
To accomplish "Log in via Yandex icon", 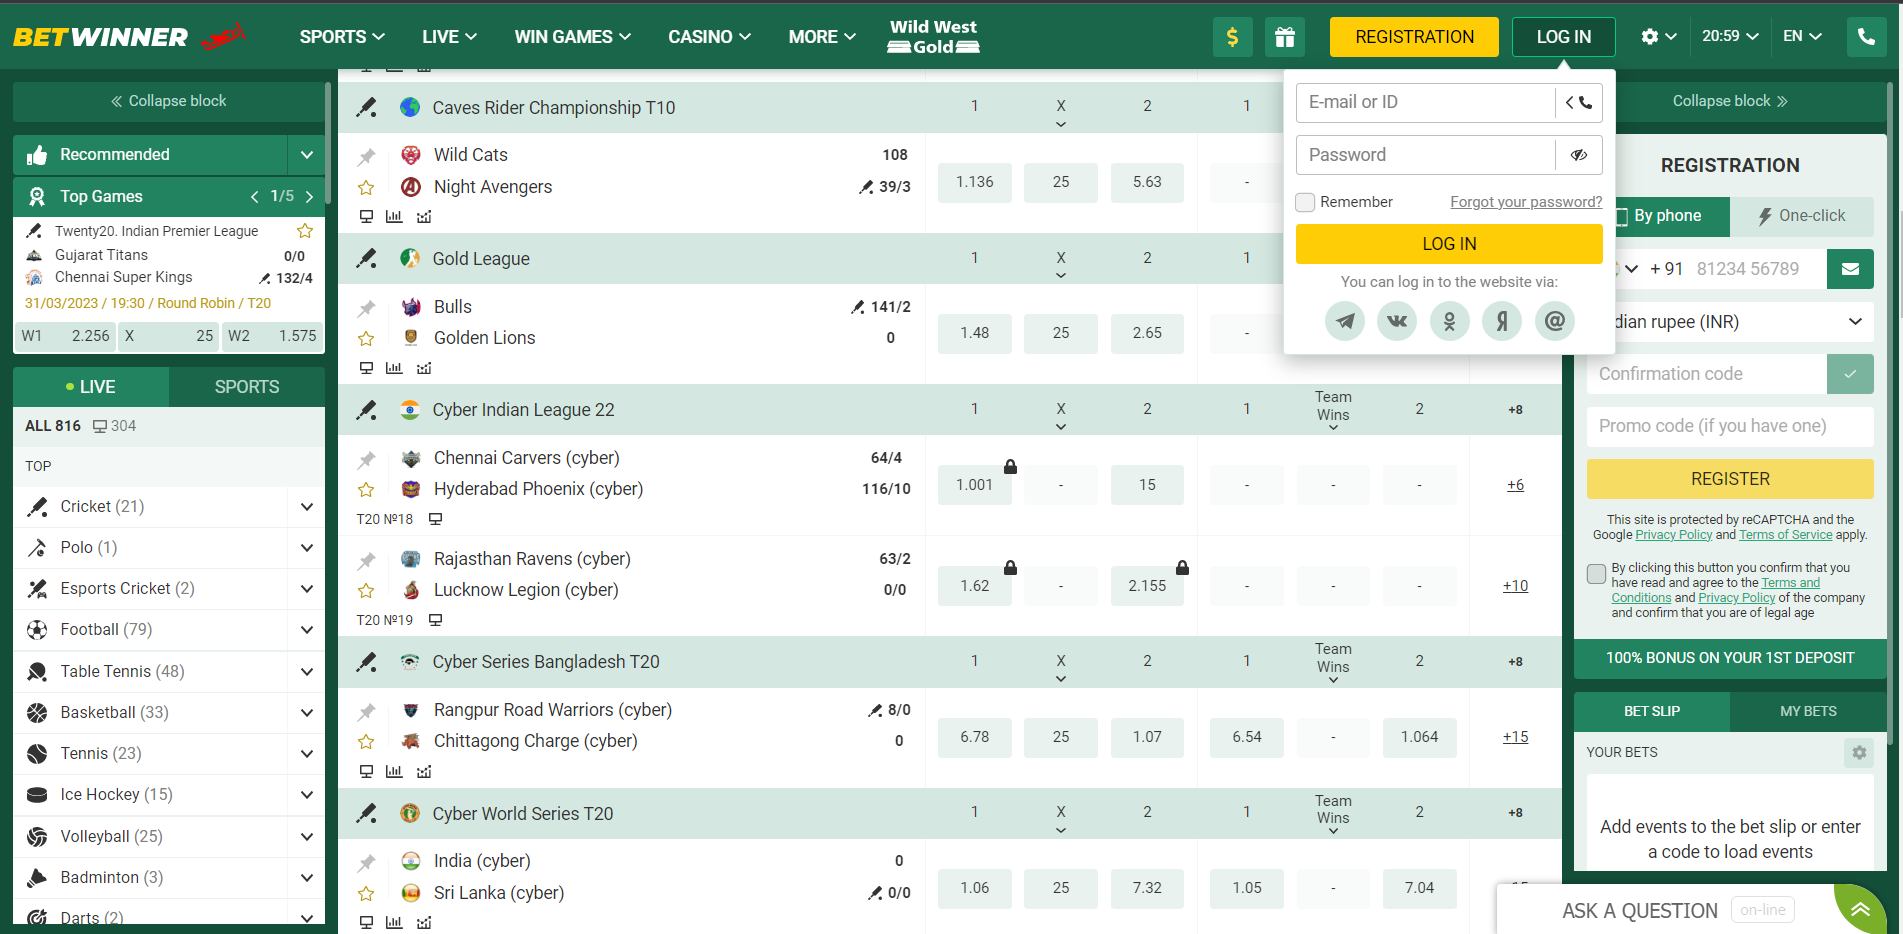I will coord(1502,321).
